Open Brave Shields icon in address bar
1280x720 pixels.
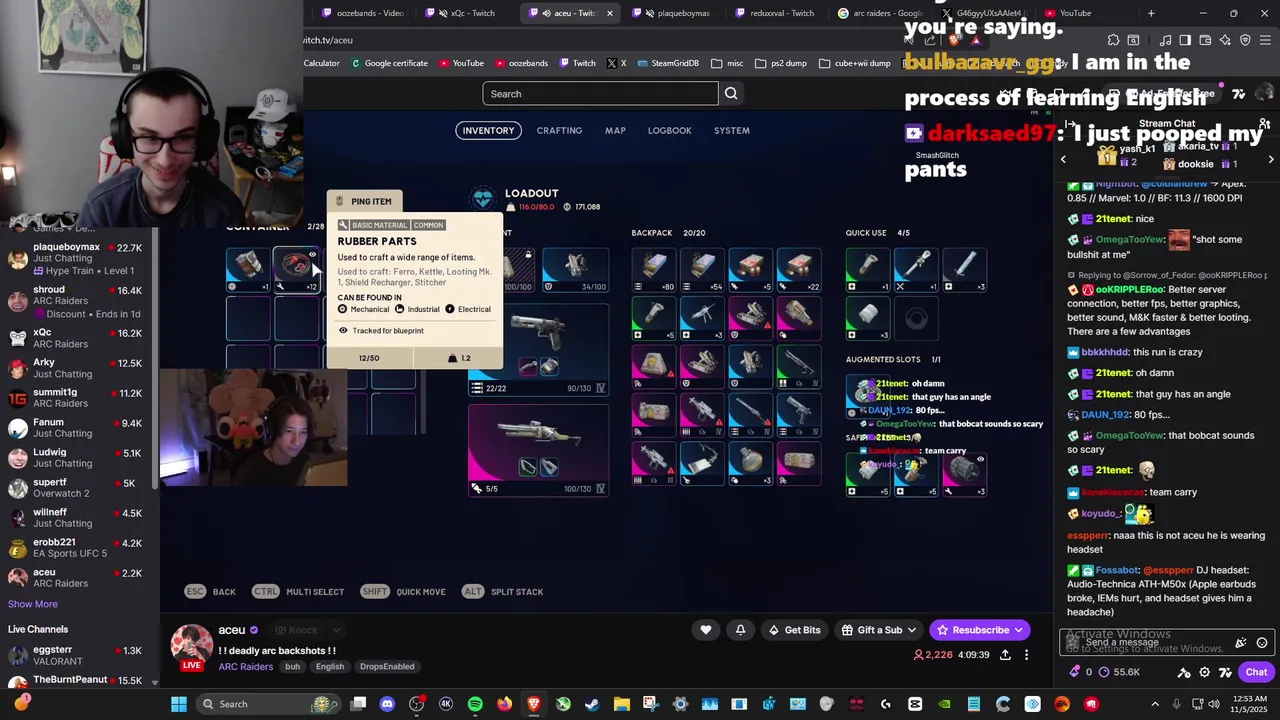click(954, 40)
